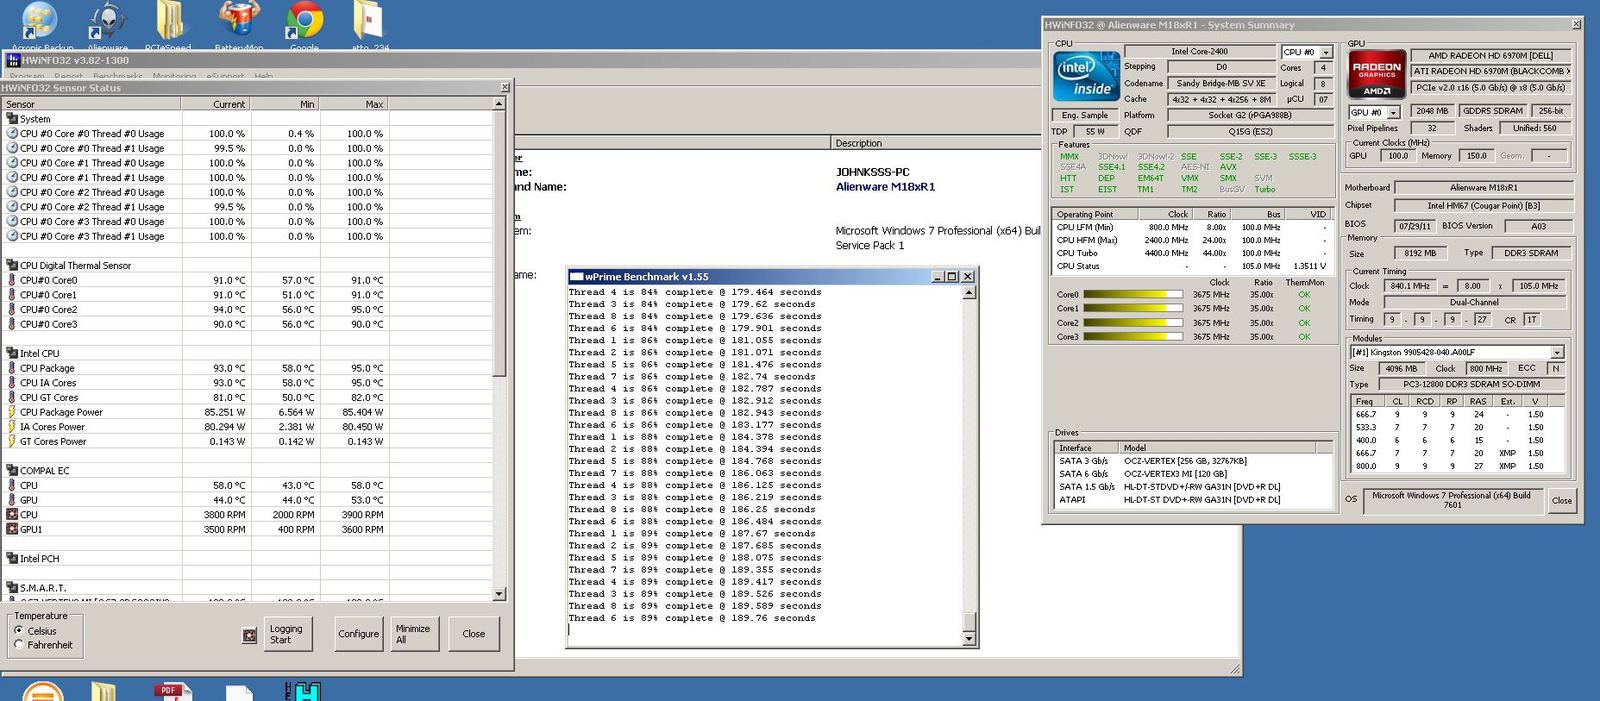Viewport: 1600px width, 701px height.
Task: Select the CPU Turbo operating point row
Action: (x=1193, y=253)
